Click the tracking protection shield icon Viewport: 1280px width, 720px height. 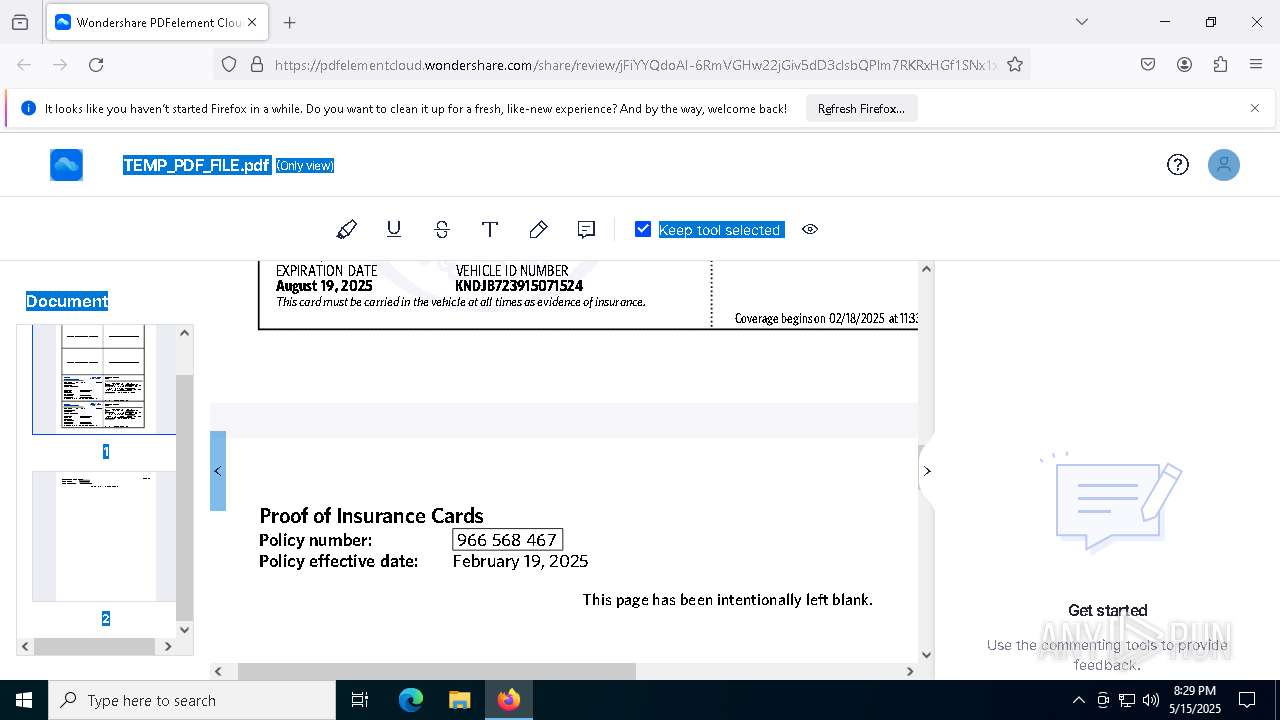(229, 64)
